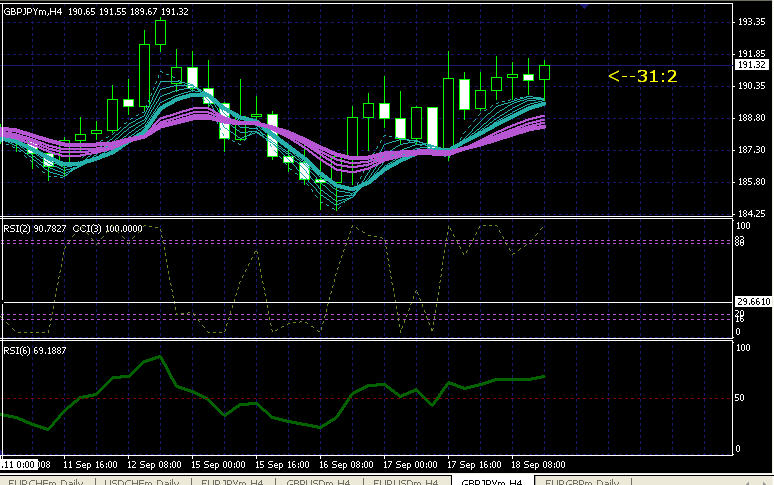Viewport: 774px width, 485px height.
Task: Click the 17 Sep 16:00 time label
Action: click(474, 465)
